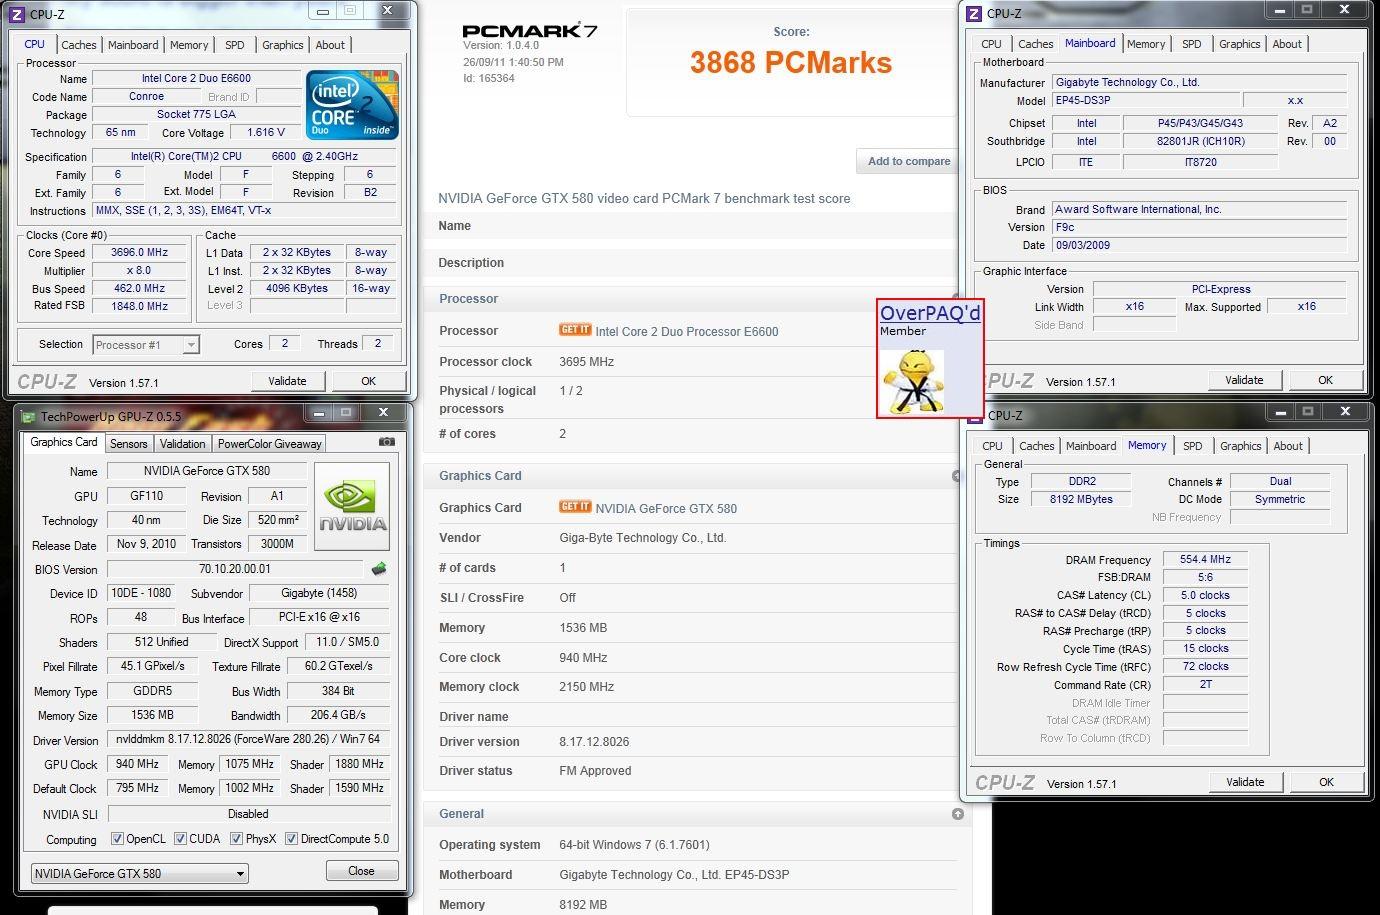This screenshot has width=1380, height=915.
Task: Click the CPU-Z Z icon in top-left window title
Action: (16, 14)
